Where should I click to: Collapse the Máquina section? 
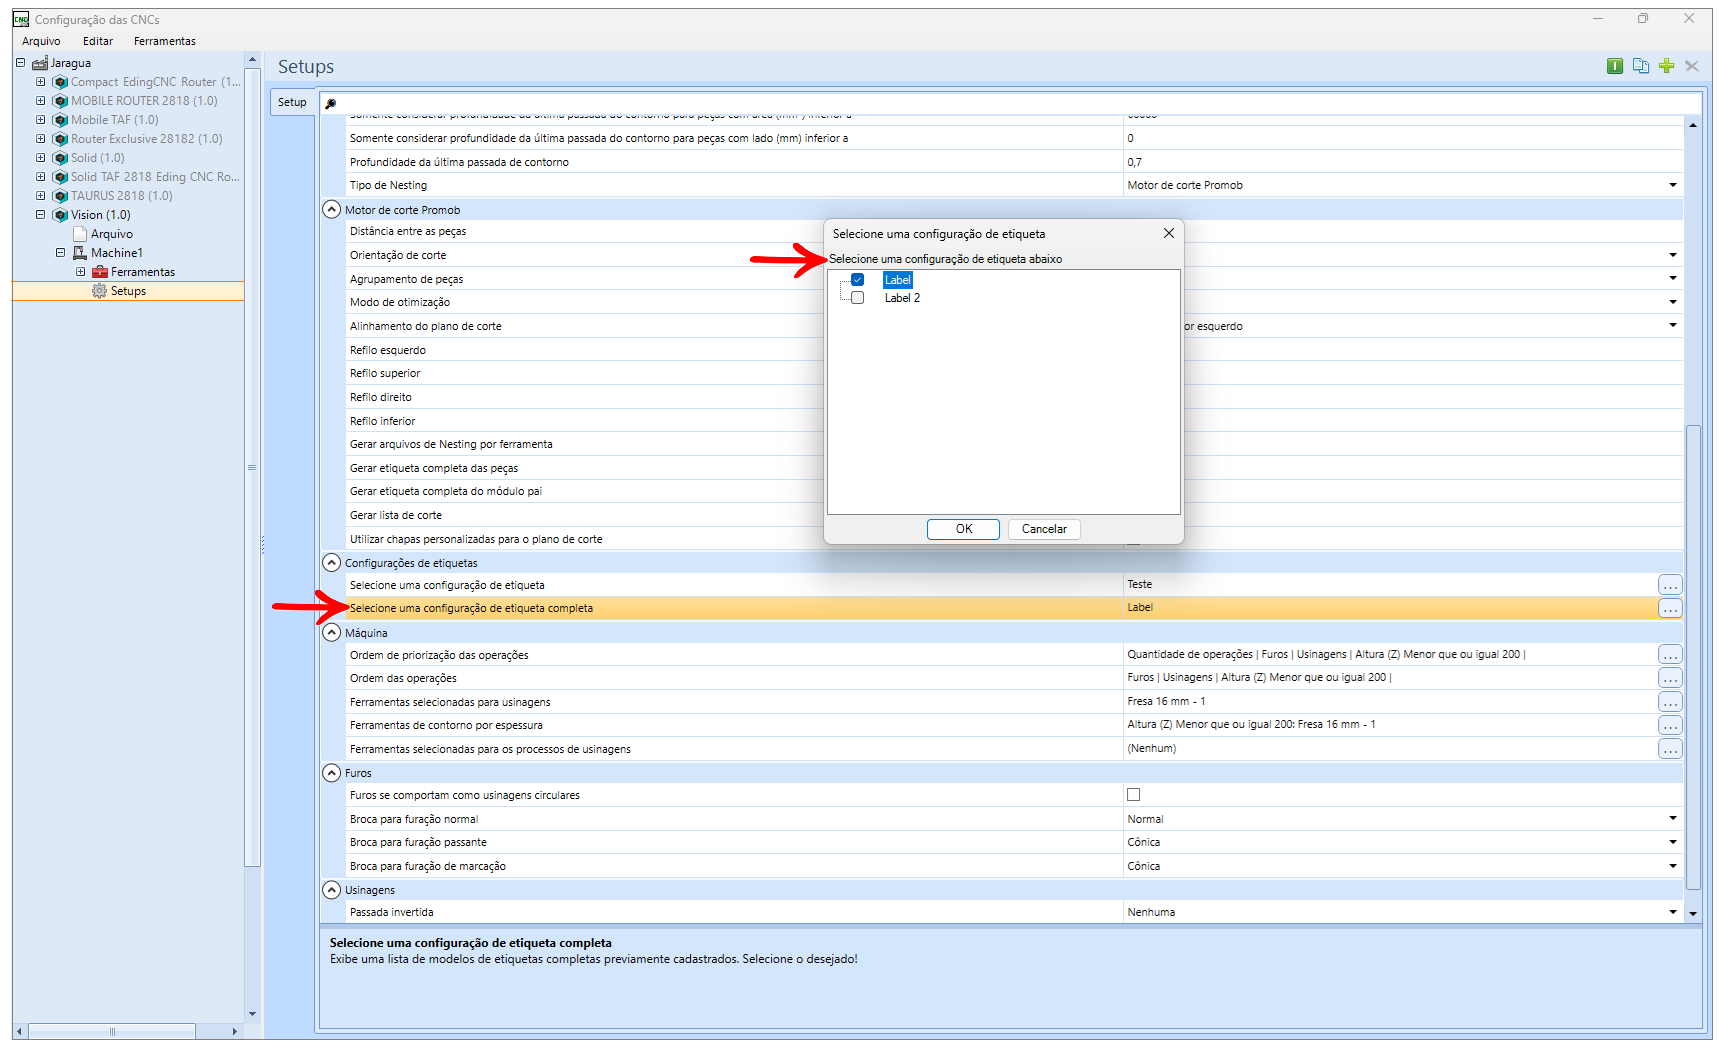[332, 633]
